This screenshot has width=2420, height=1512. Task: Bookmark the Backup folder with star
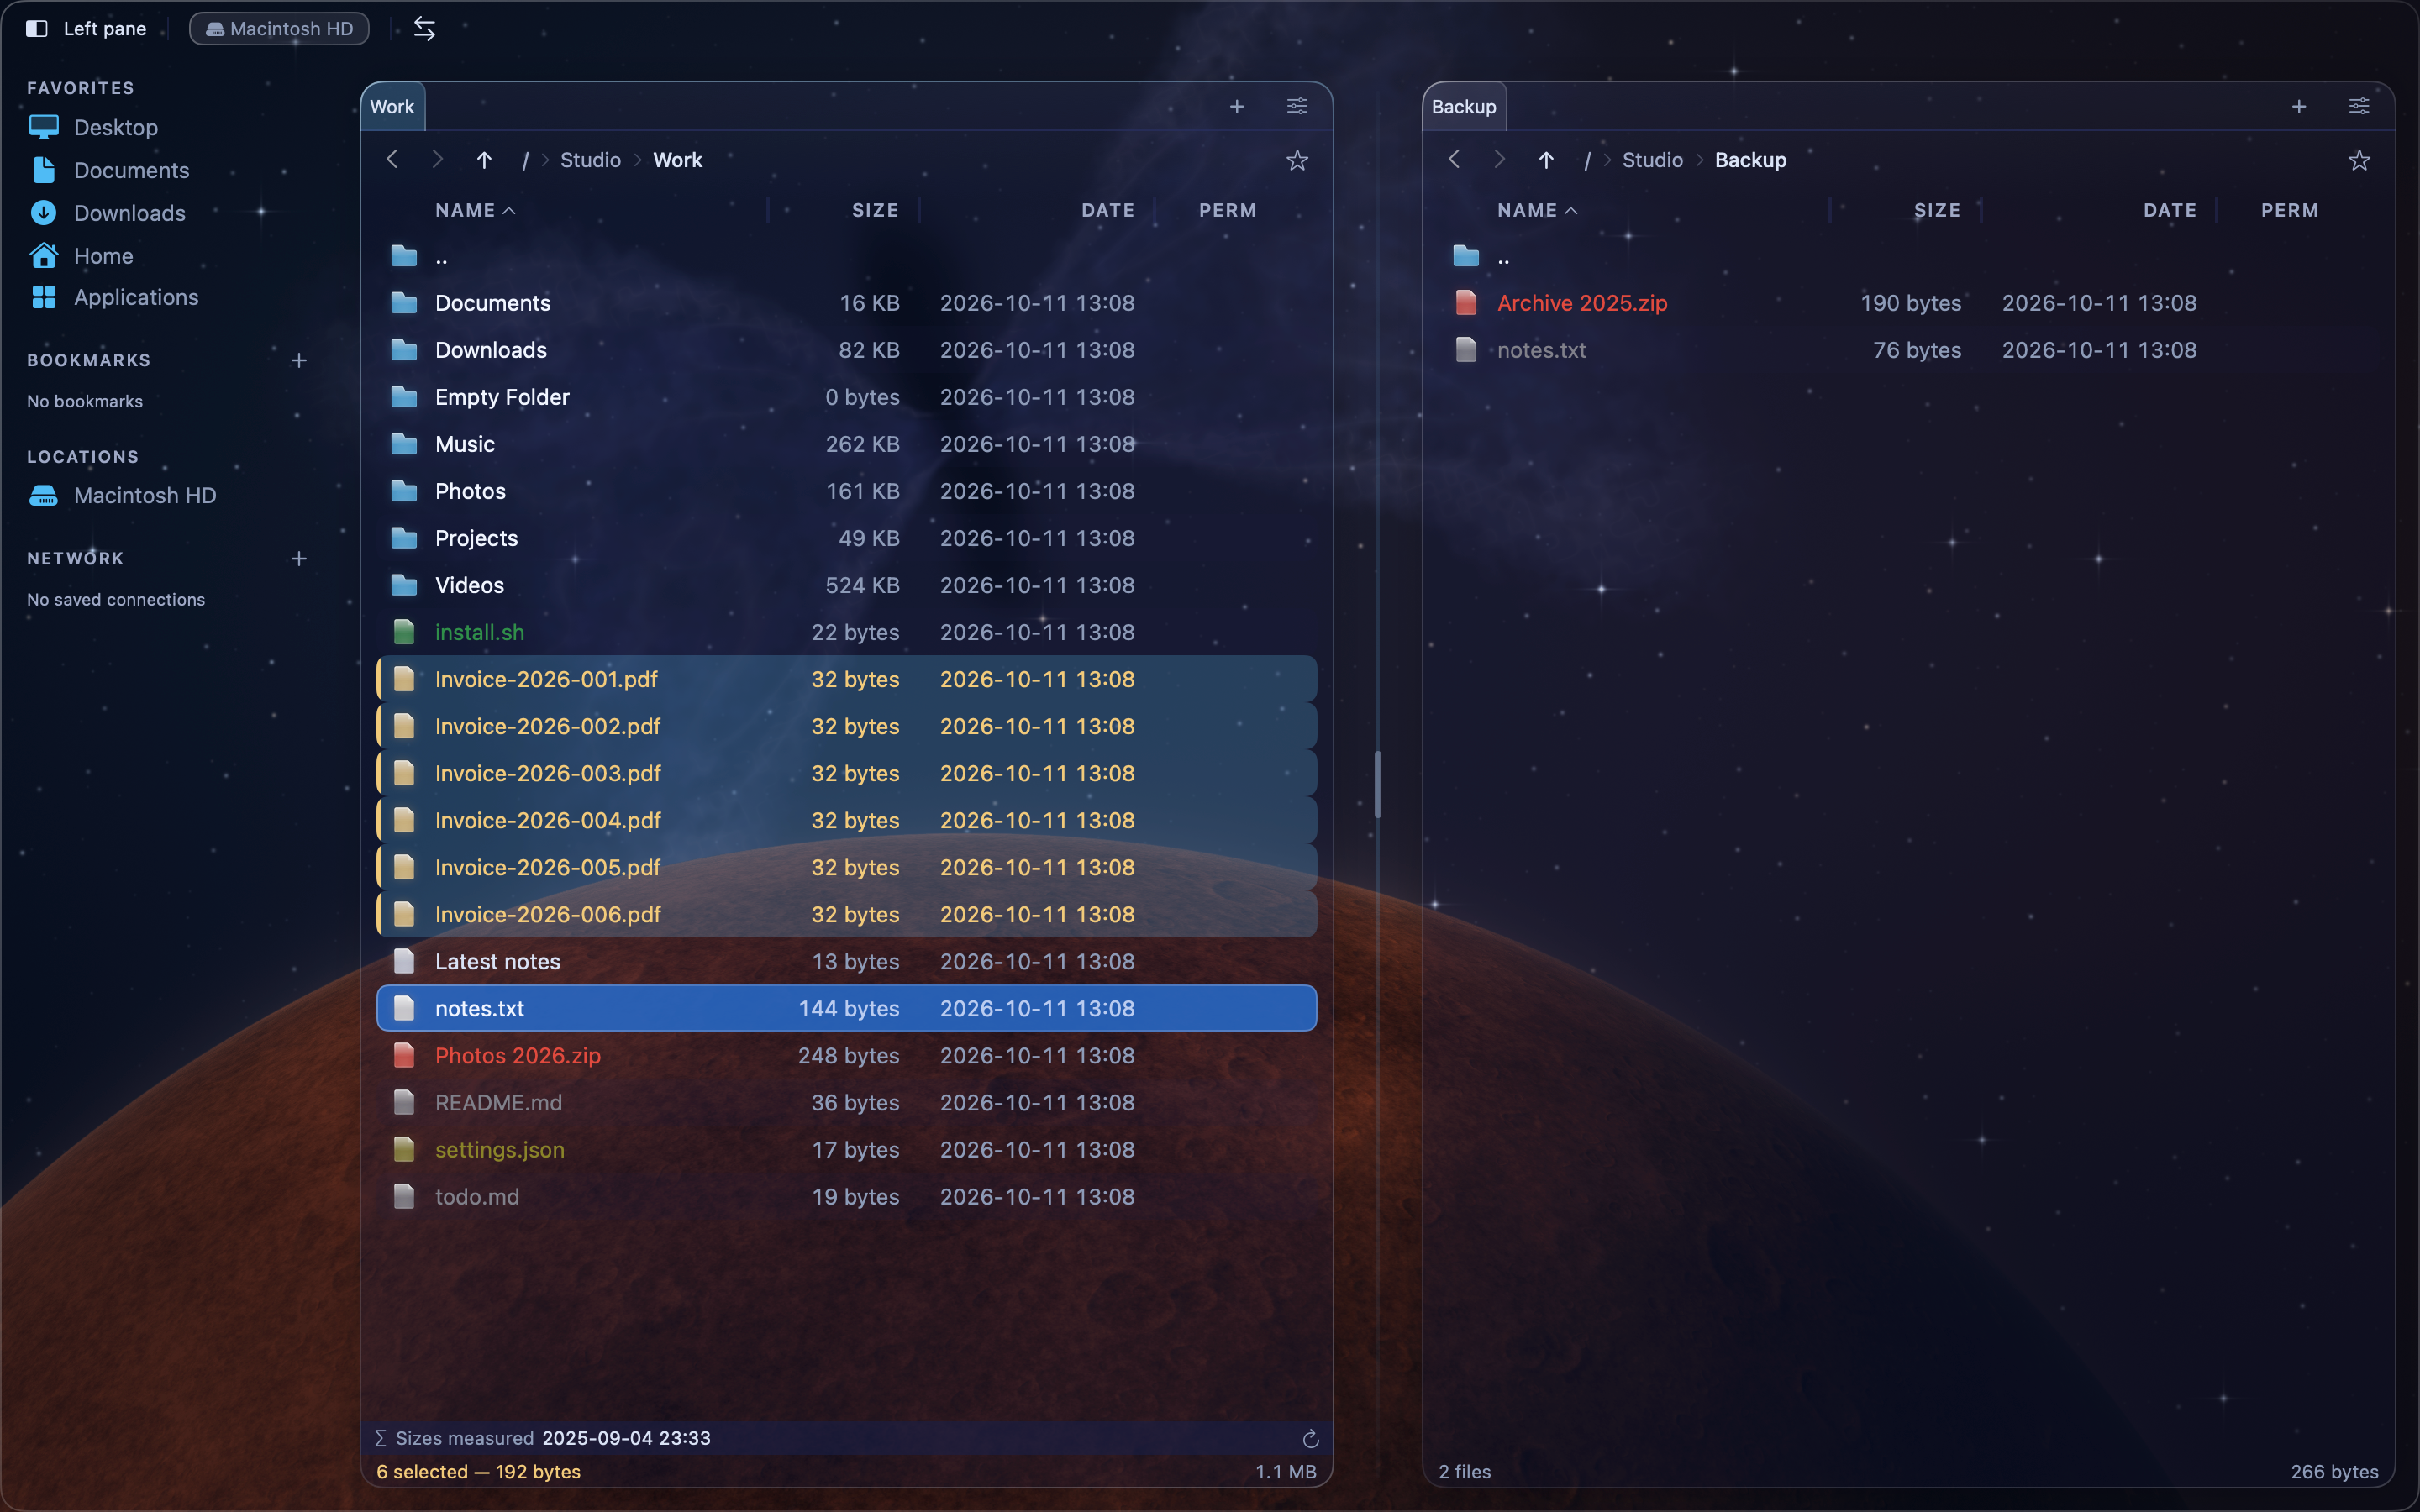tap(2359, 160)
